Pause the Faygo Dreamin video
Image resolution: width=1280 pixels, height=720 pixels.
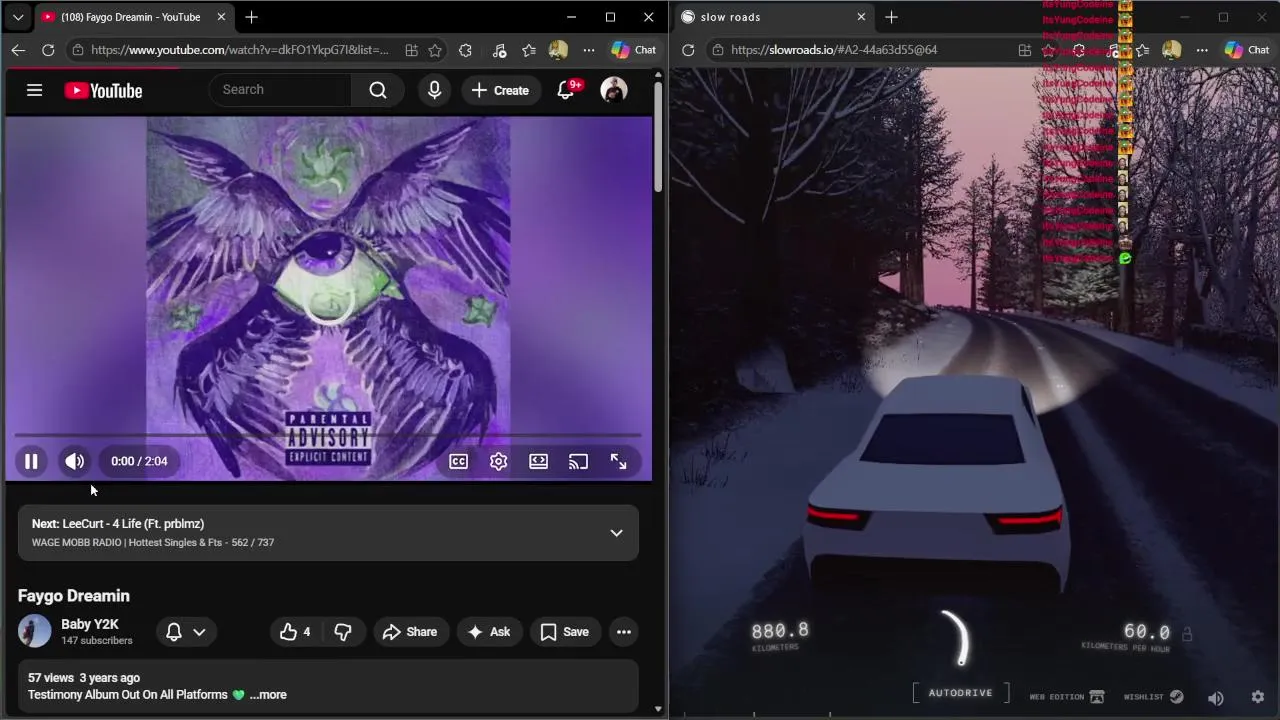[x=31, y=461]
